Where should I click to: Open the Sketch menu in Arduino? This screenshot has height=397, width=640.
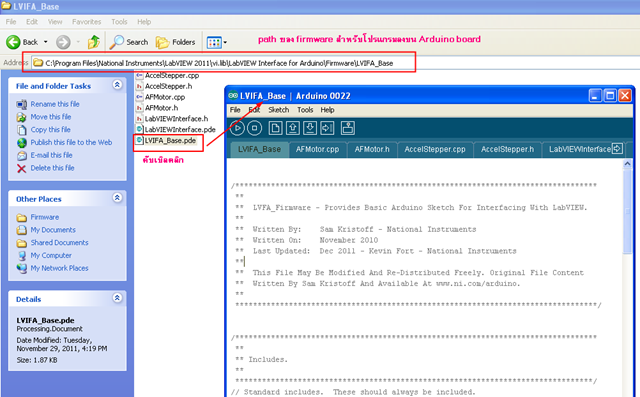point(279,110)
